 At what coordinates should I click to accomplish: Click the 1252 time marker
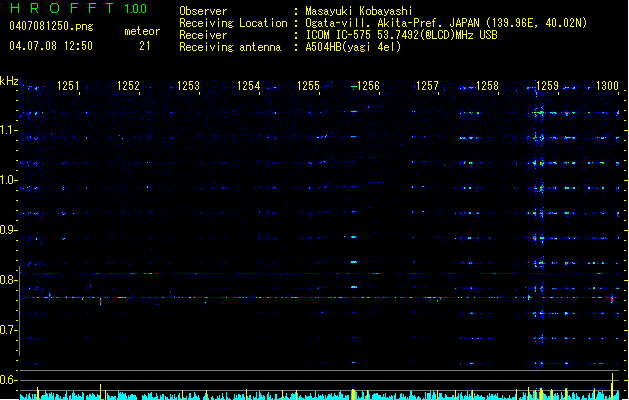pos(128,86)
